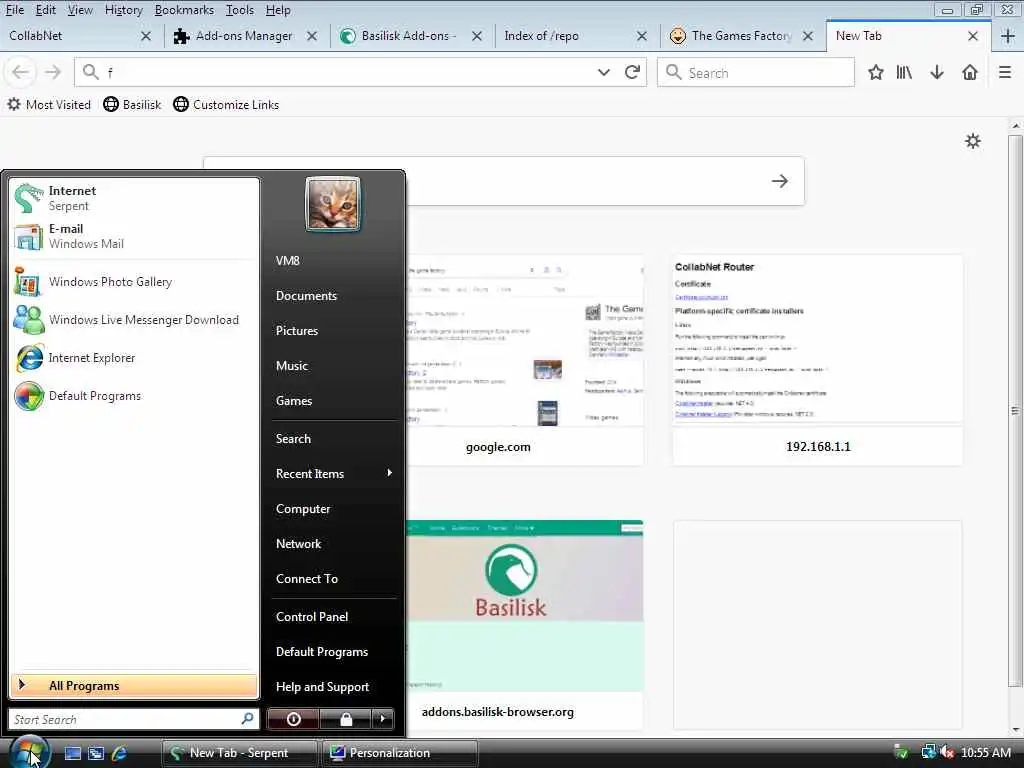Open VM8 user folder
Image resolution: width=1024 pixels, height=768 pixels.
click(x=288, y=261)
